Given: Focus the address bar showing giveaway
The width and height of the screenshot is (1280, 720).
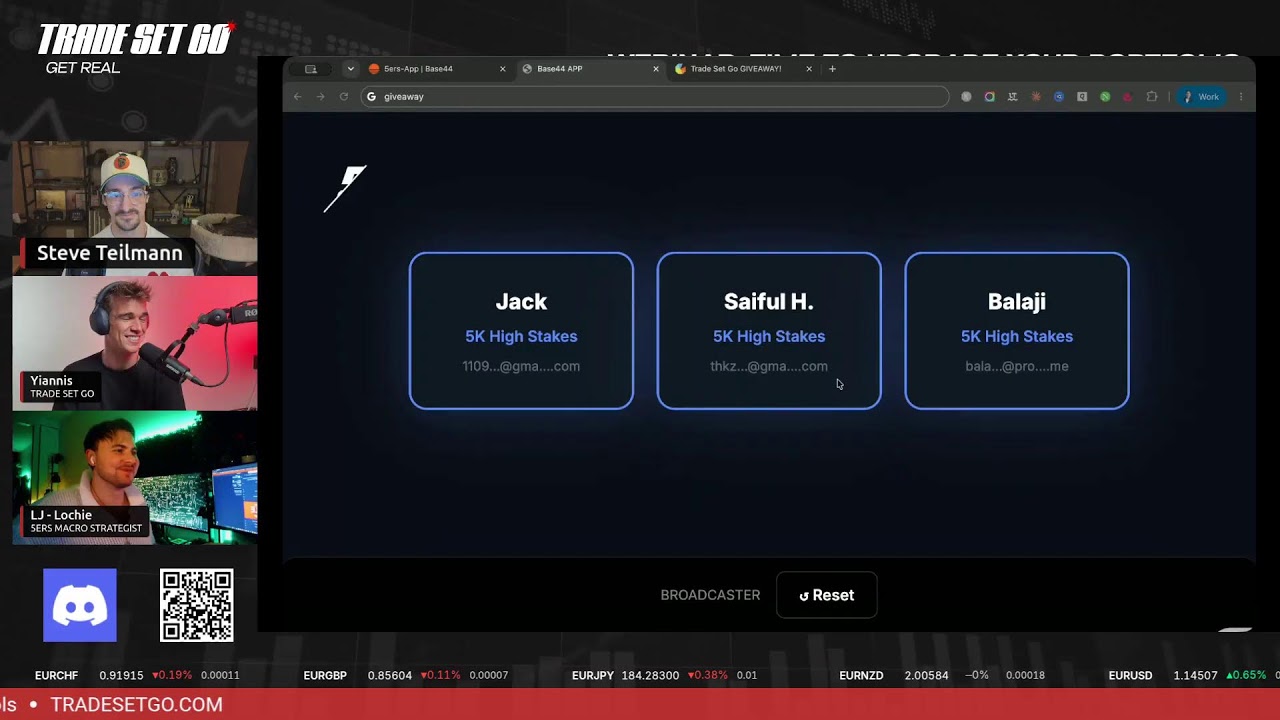Looking at the screenshot, I should (x=655, y=97).
